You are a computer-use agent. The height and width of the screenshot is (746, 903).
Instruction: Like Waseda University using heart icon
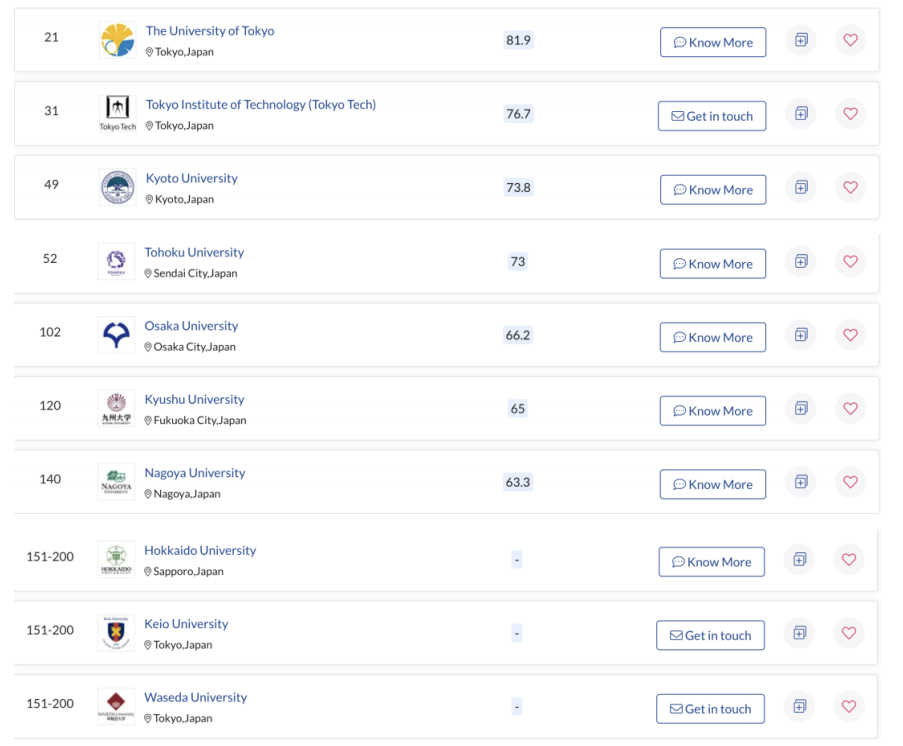pos(849,707)
